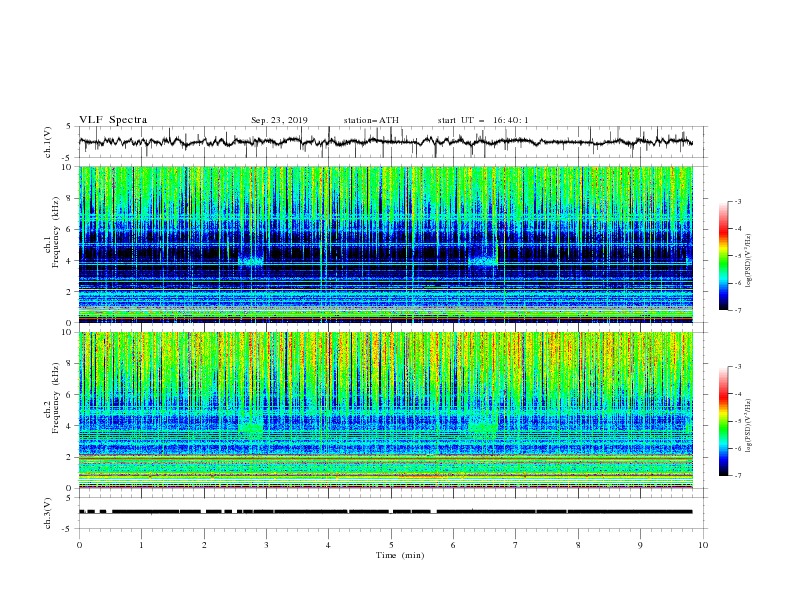Click time axis tick label "2"

pyautogui.click(x=204, y=545)
